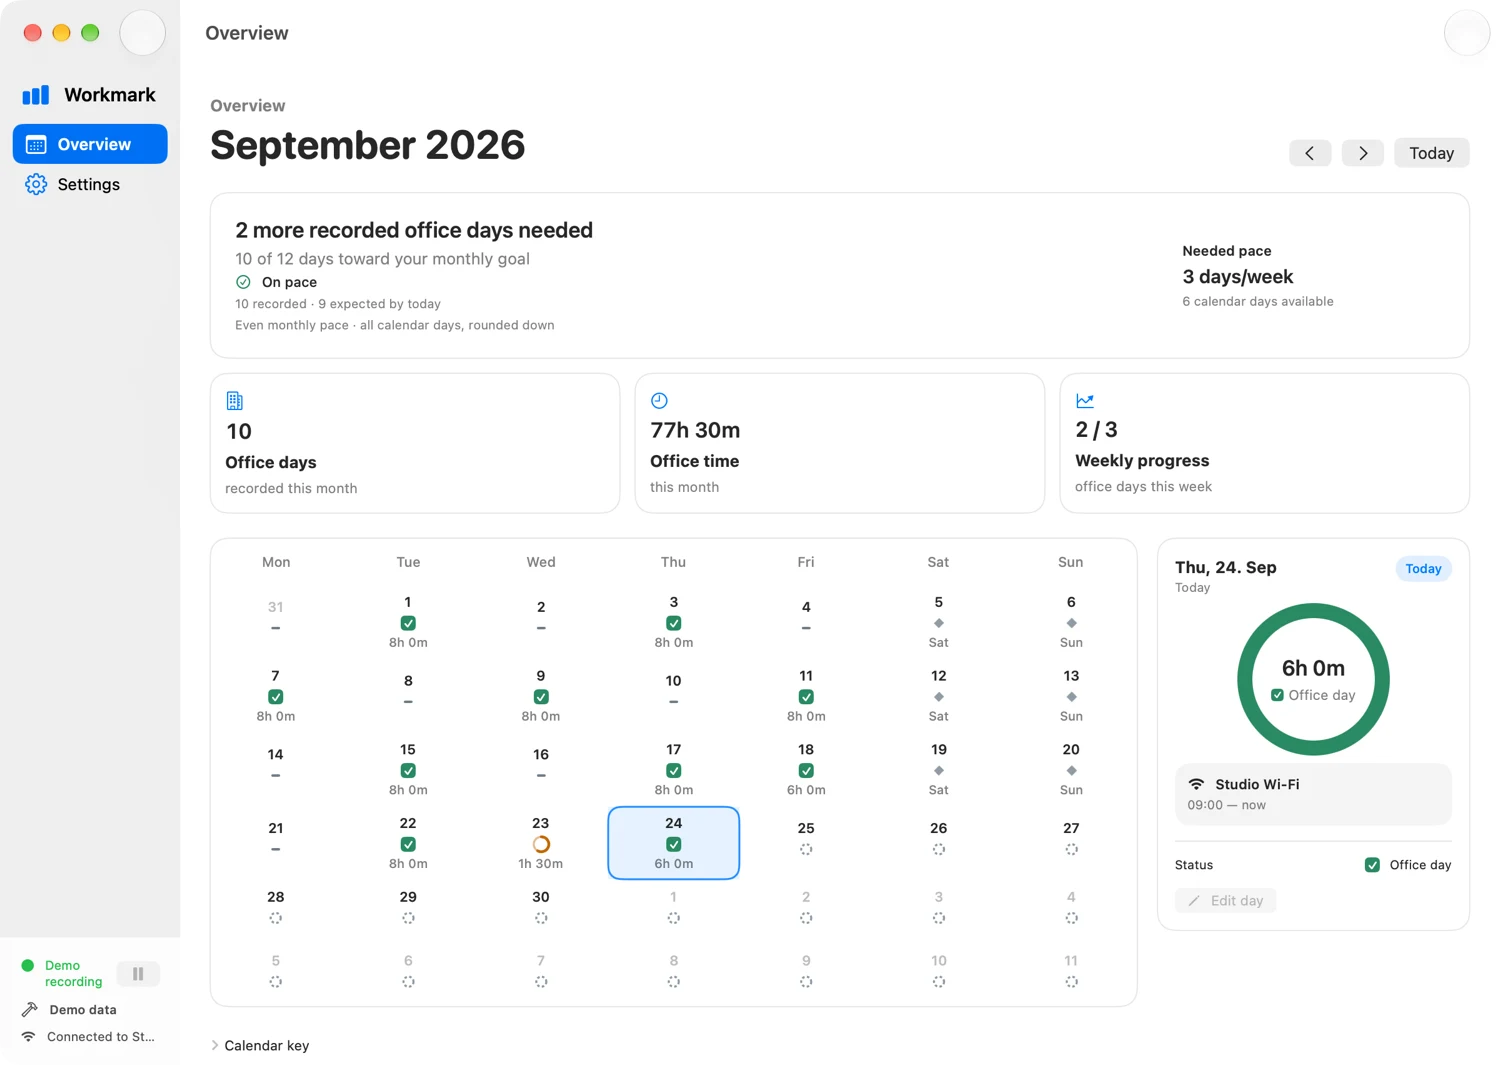Image resolution: width=1500 pixels, height=1065 pixels.
Task: Go to the previous month
Action: [x=1310, y=153]
